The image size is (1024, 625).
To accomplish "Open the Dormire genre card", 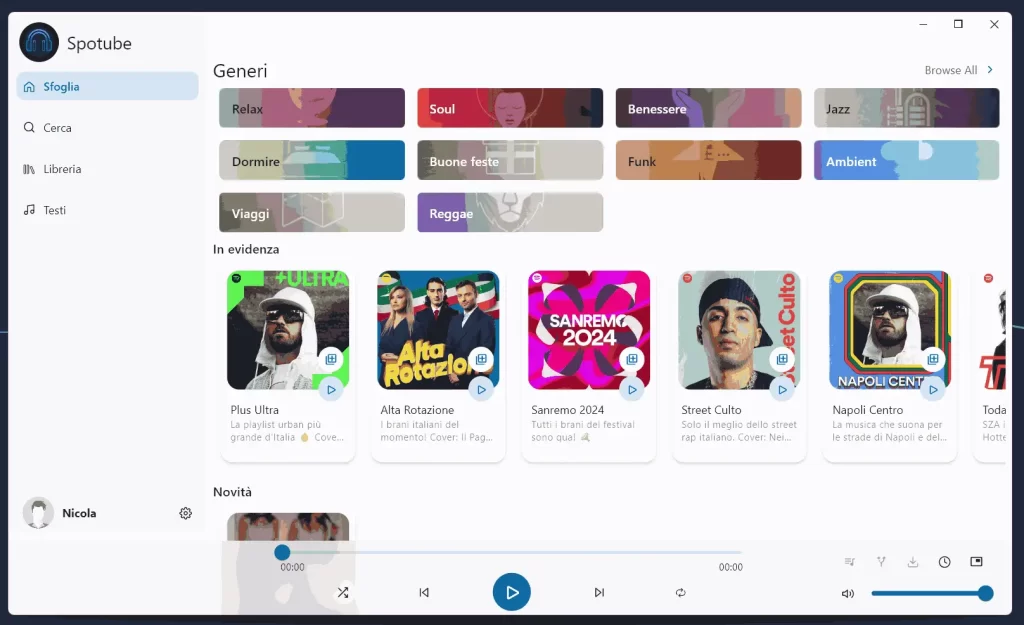I will tap(312, 160).
